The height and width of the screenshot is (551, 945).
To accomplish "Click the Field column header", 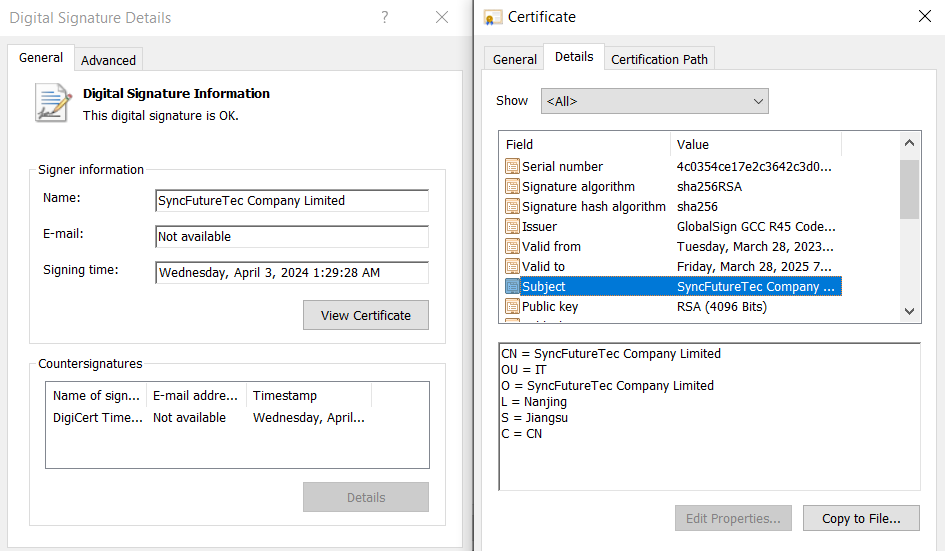I will (x=585, y=145).
